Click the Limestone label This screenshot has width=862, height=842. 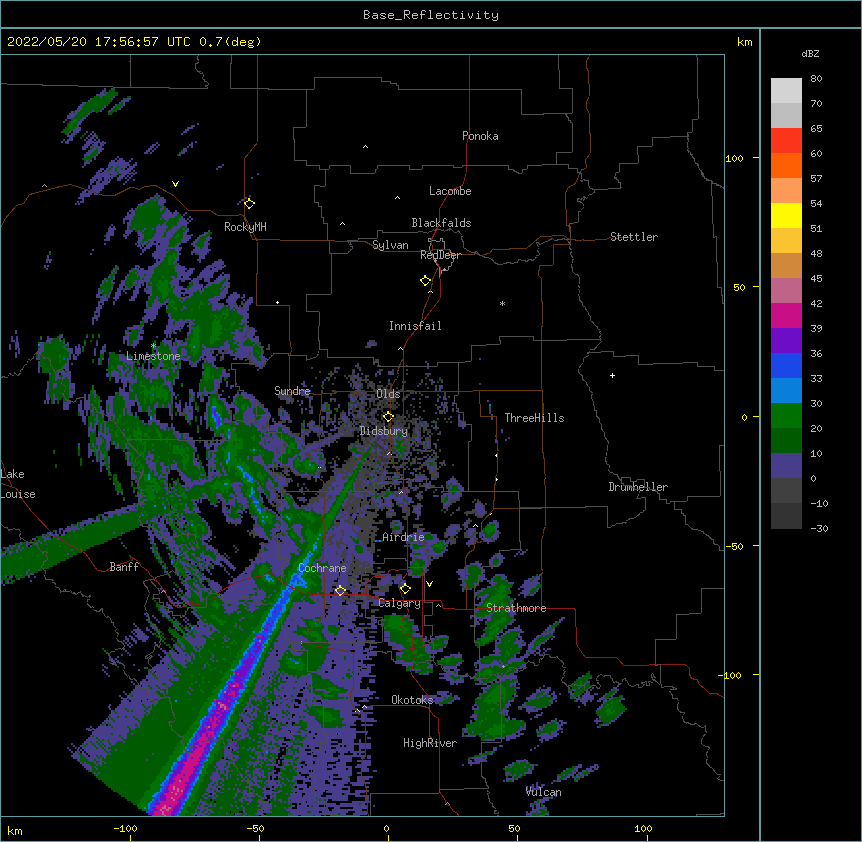153,356
